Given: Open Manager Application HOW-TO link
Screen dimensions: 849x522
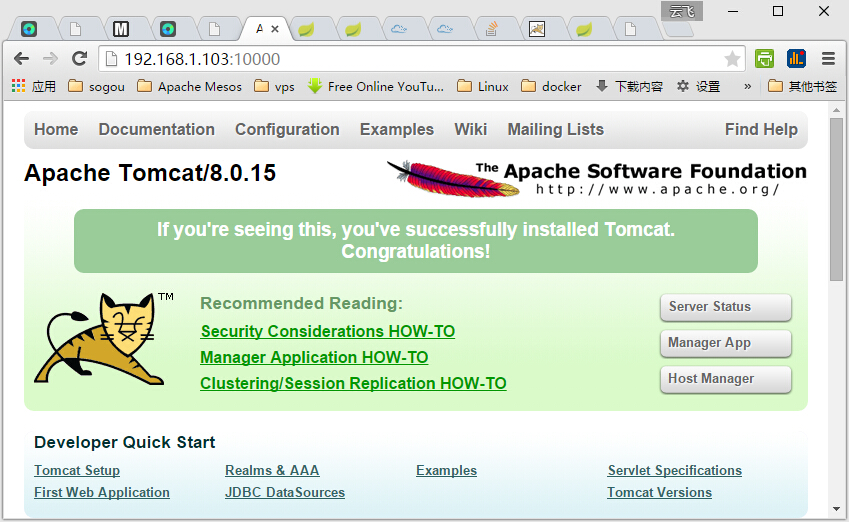Looking at the screenshot, I should [314, 357].
